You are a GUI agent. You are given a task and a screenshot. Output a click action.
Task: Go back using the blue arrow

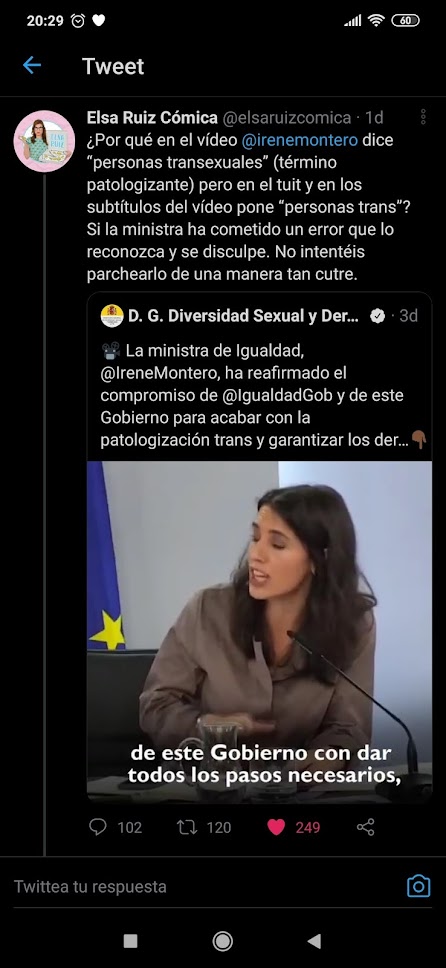tap(32, 65)
